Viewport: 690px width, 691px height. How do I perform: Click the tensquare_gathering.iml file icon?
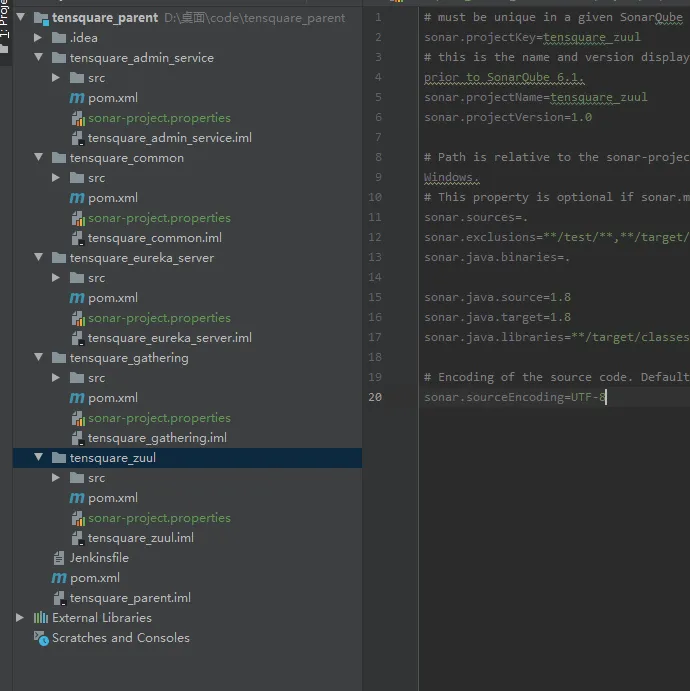point(78,438)
